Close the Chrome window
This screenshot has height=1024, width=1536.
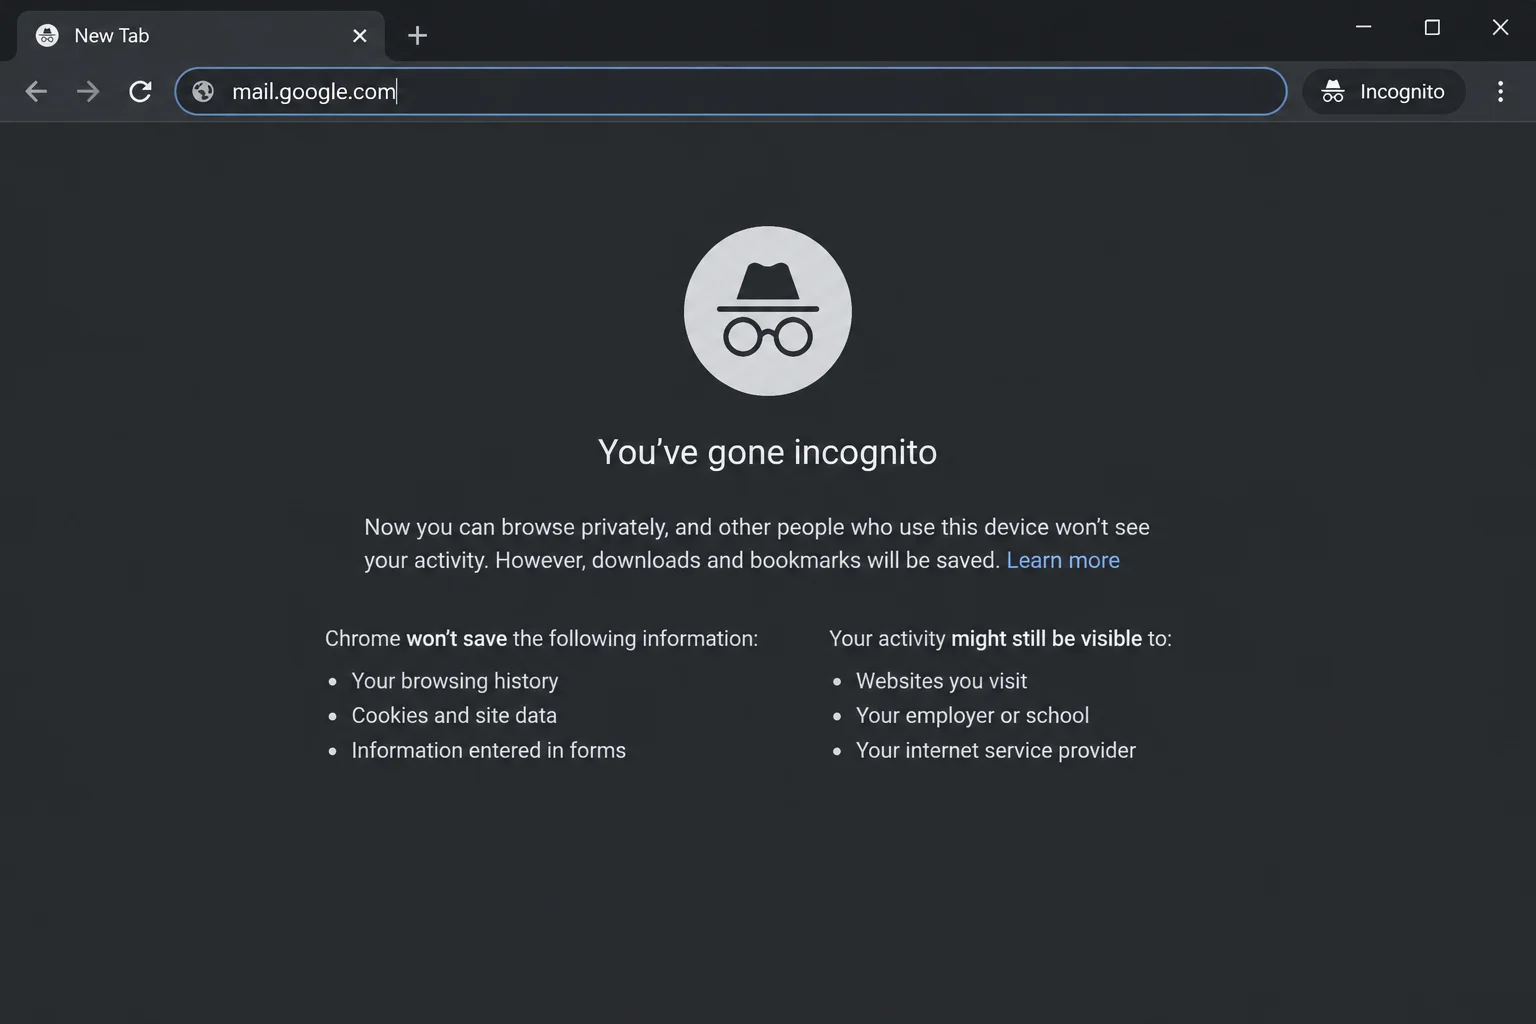(x=1500, y=27)
